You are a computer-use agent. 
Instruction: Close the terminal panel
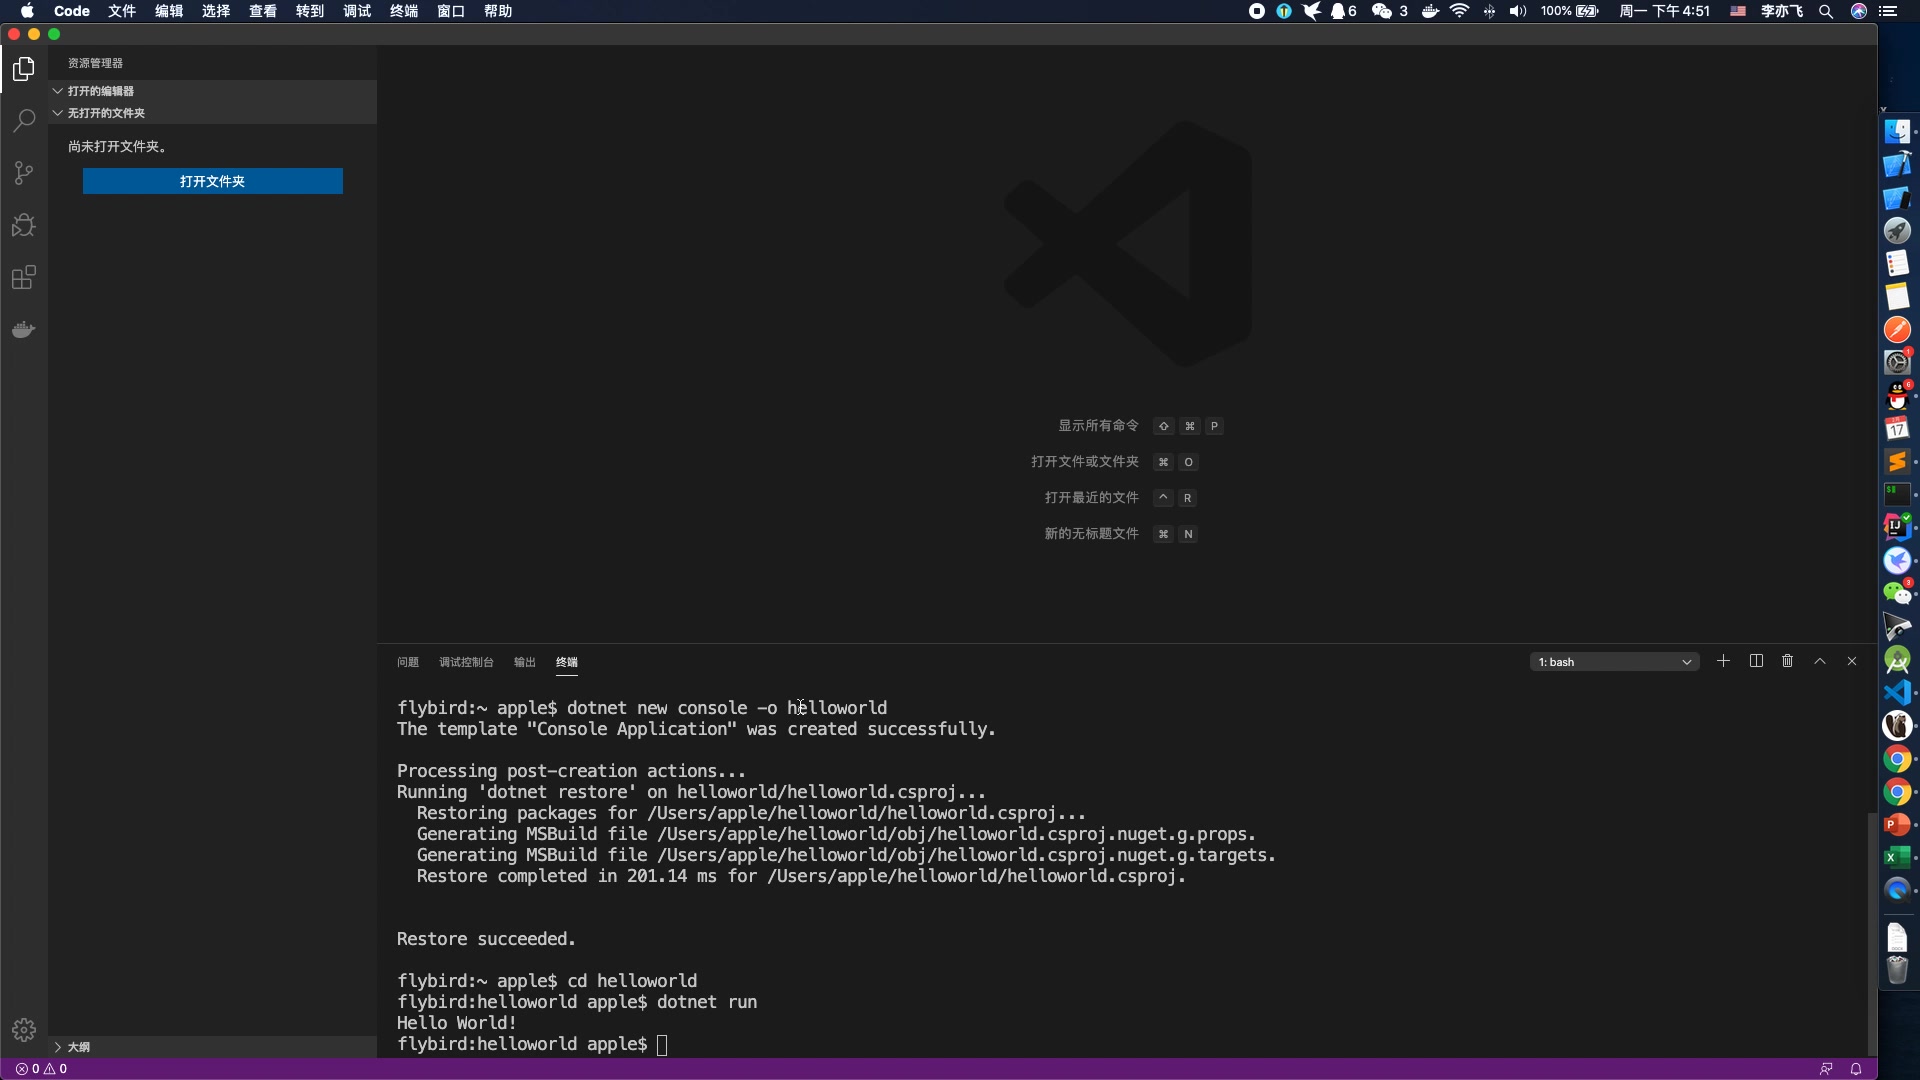[x=1852, y=661]
